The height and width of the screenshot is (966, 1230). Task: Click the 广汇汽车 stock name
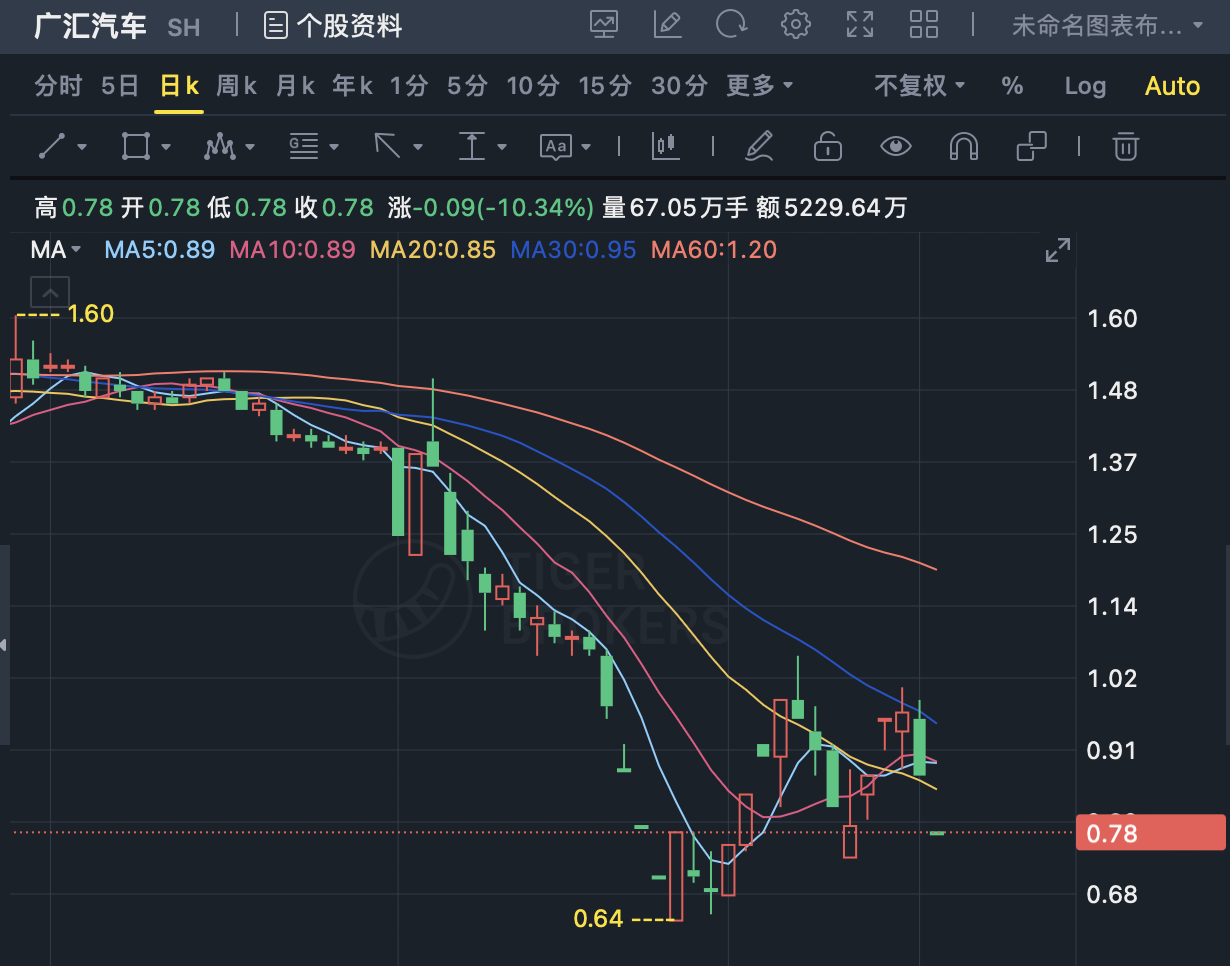click(91, 26)
